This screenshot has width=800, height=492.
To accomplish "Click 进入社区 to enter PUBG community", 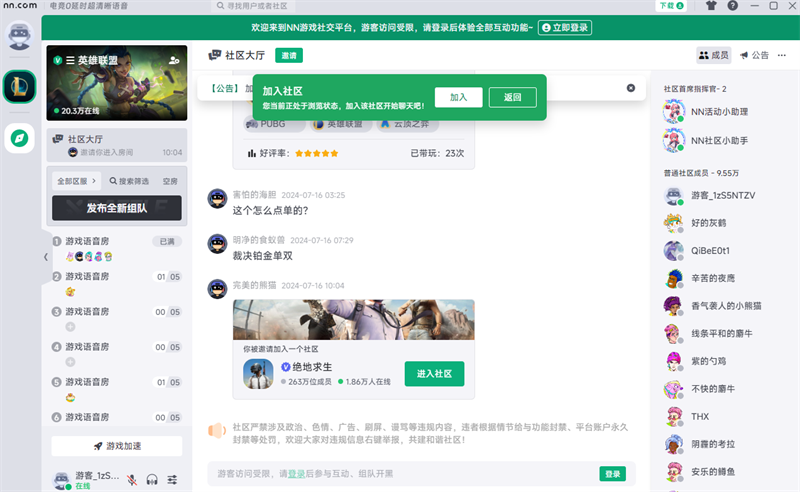I will click(434, 374).
